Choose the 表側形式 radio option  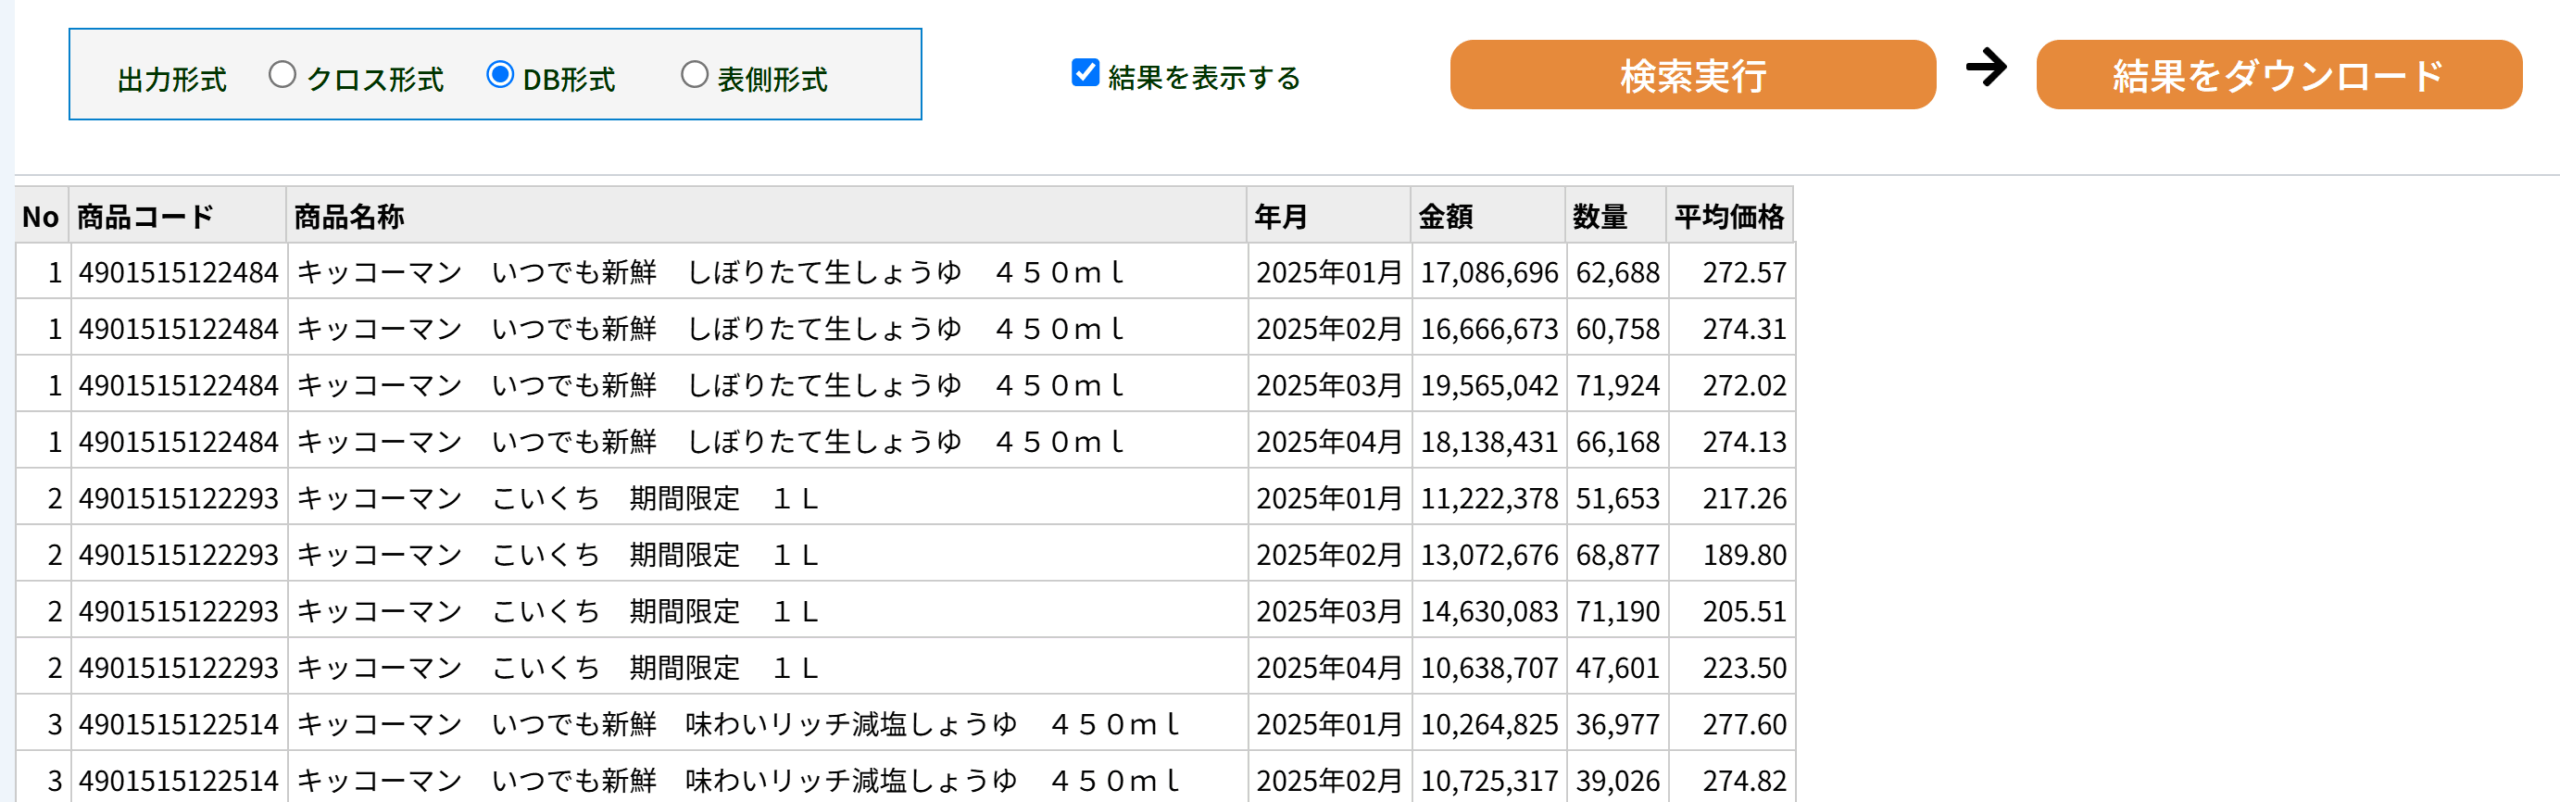tap(694, 75)
